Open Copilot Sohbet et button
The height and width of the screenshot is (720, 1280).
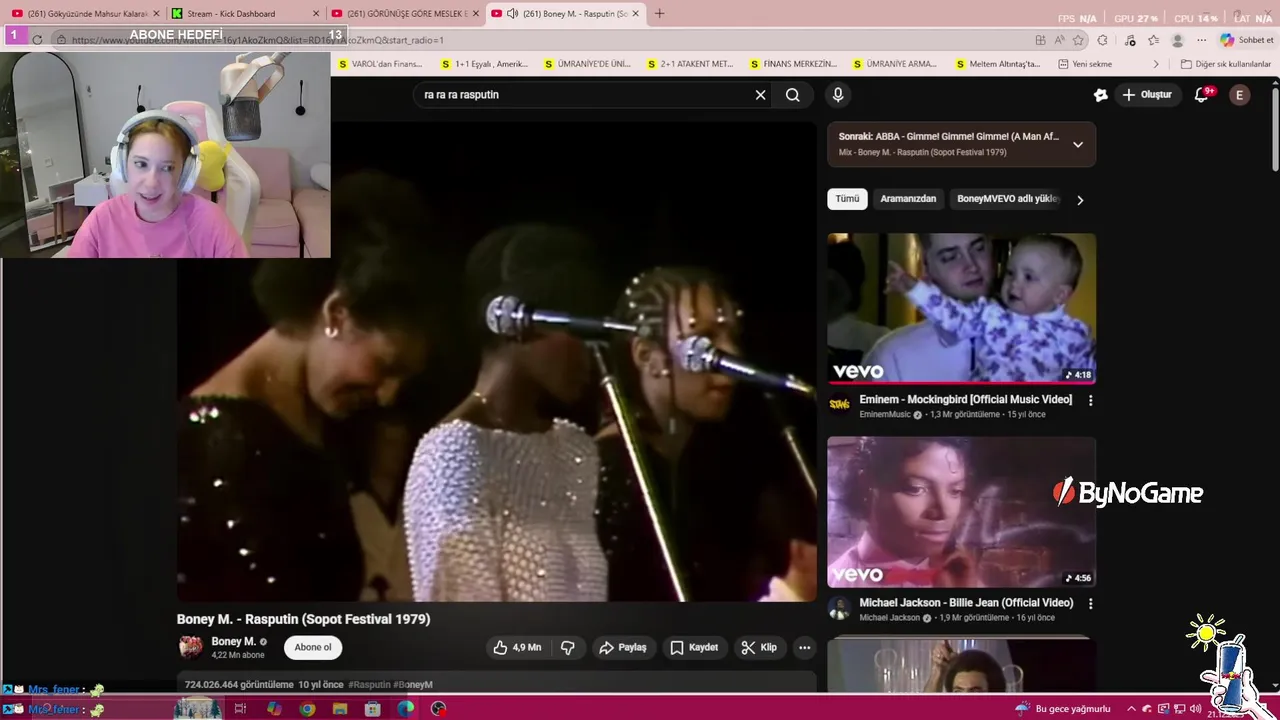pyautogui.click(x=1247, y=40)
